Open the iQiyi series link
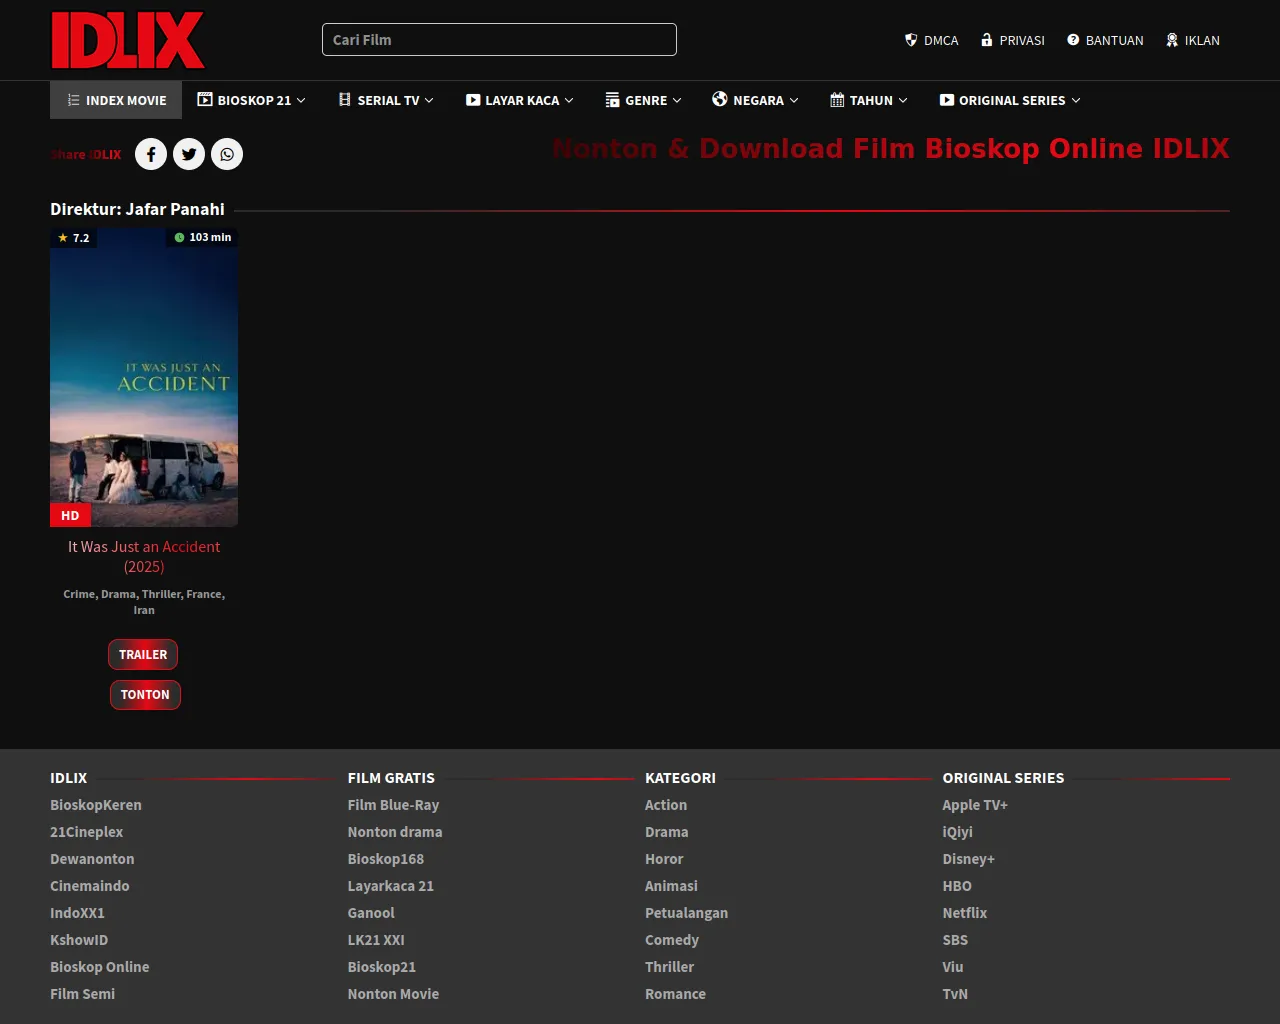 [958, 832]
